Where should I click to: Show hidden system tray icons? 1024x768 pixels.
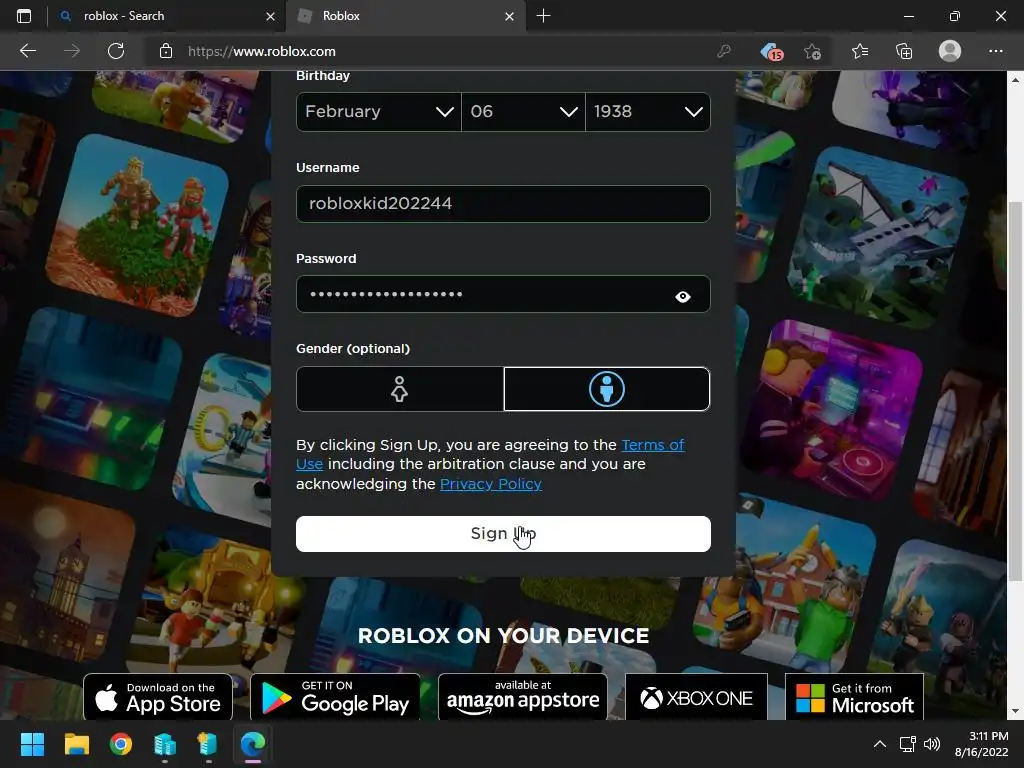[x=880, y=744]
